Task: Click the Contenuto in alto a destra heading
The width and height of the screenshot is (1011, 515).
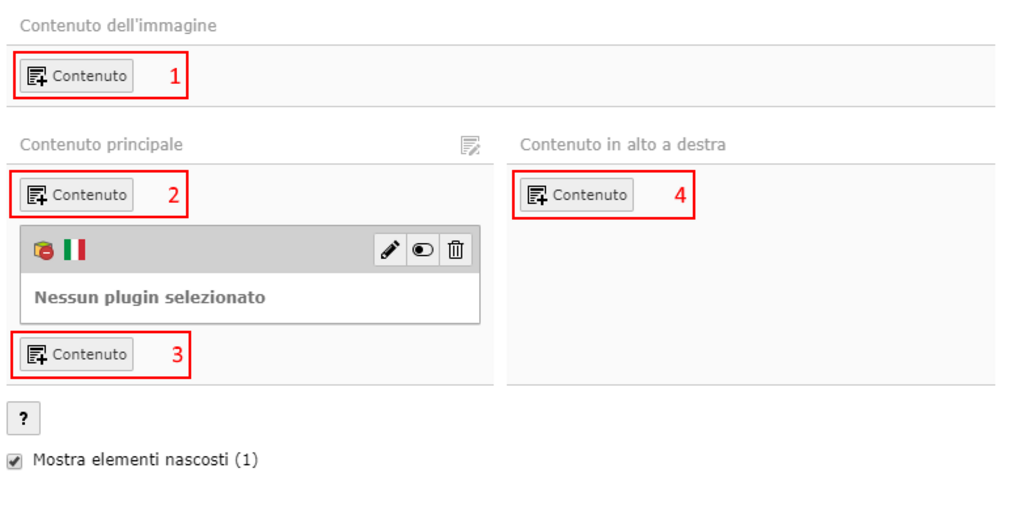Action: point(623,144)
